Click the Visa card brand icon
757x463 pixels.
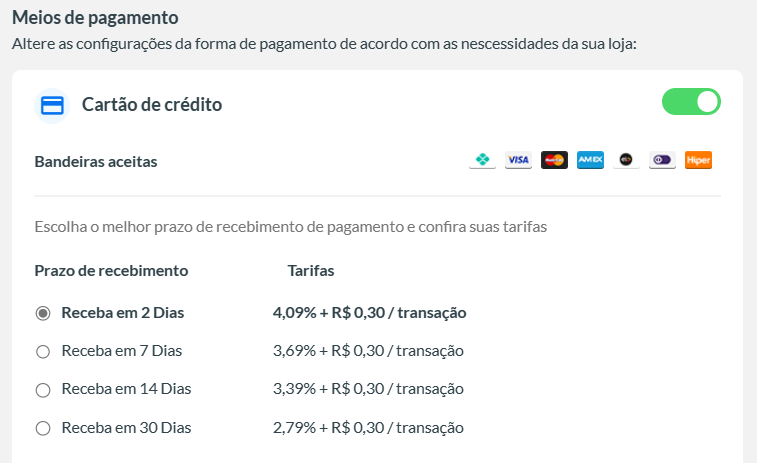pyautogui.click(x=519, y=160)
